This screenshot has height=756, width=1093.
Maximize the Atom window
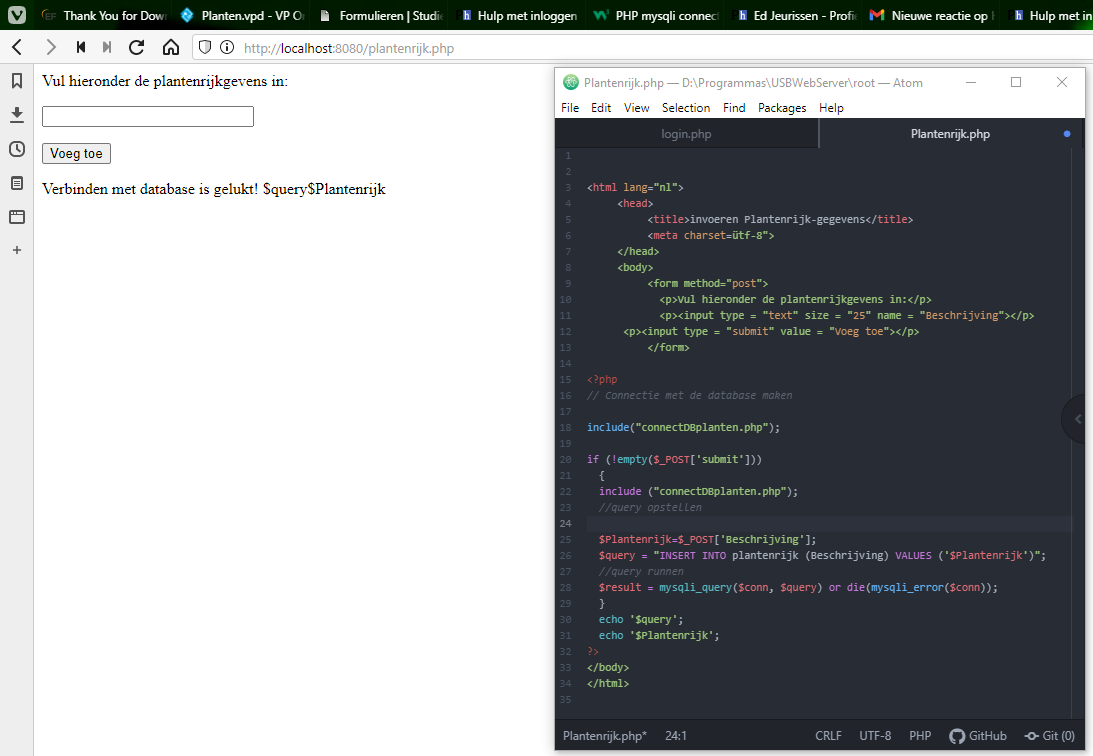[1016, 82]
